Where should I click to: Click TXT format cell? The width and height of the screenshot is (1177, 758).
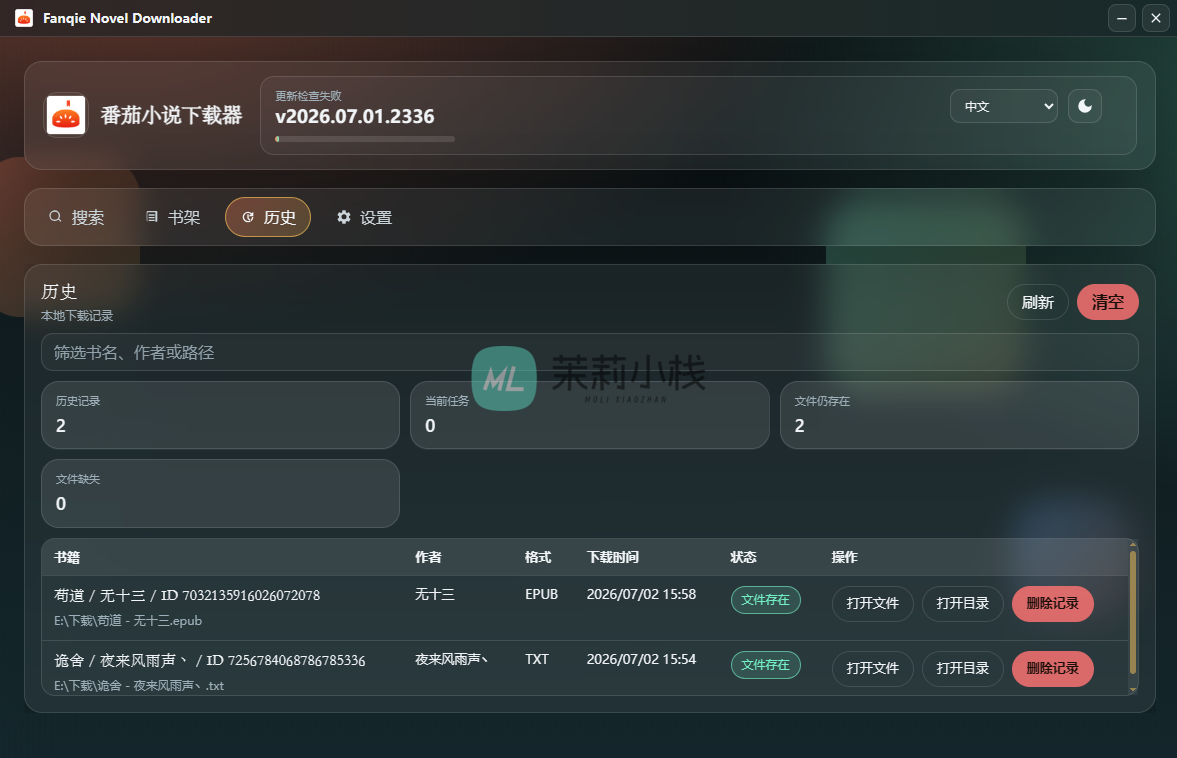pyautogui.click(x=537, y=659)
